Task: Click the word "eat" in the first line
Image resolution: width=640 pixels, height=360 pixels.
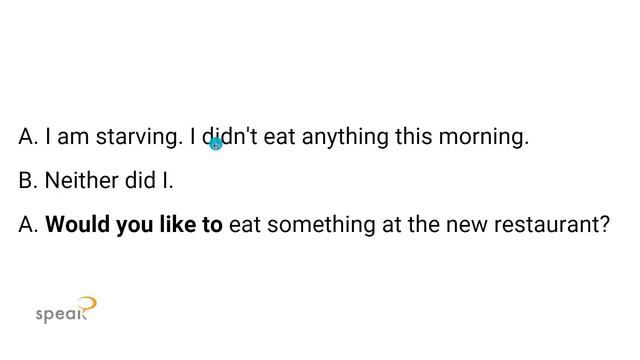Action: pyautogui.click(x=279, y=137)
